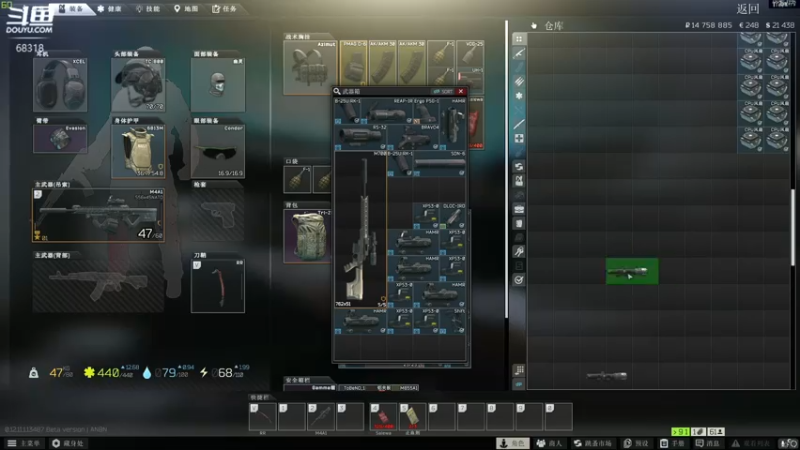The image size is (800, 450).
Task: Select the Evasion armband item
Action: pyautogui.click(x=60, y=138)
